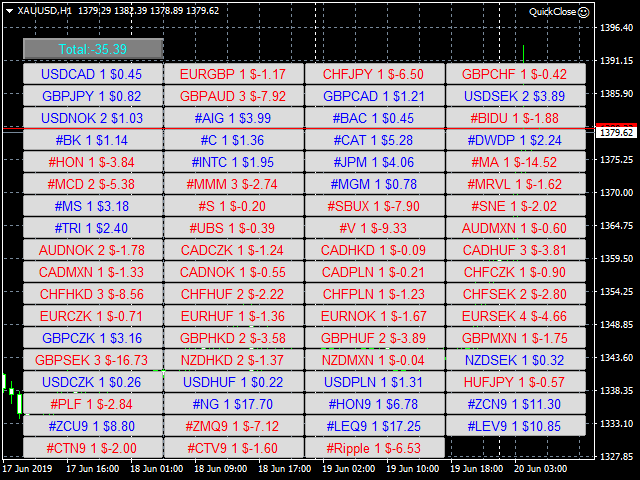Click GBPHUF 2 $-3.89 button
This screenshot has height=480, width=640.
(x=375, y=338)
